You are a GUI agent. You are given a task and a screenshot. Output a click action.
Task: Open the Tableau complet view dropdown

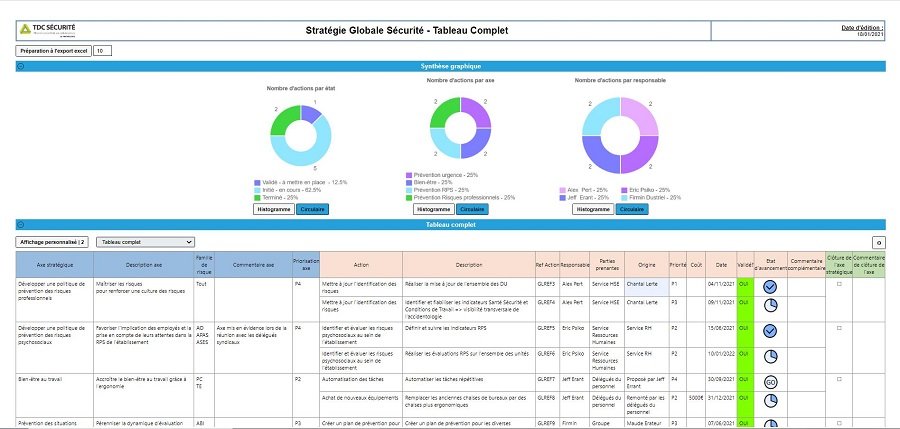pyautogui.click(x=145, y=242)
